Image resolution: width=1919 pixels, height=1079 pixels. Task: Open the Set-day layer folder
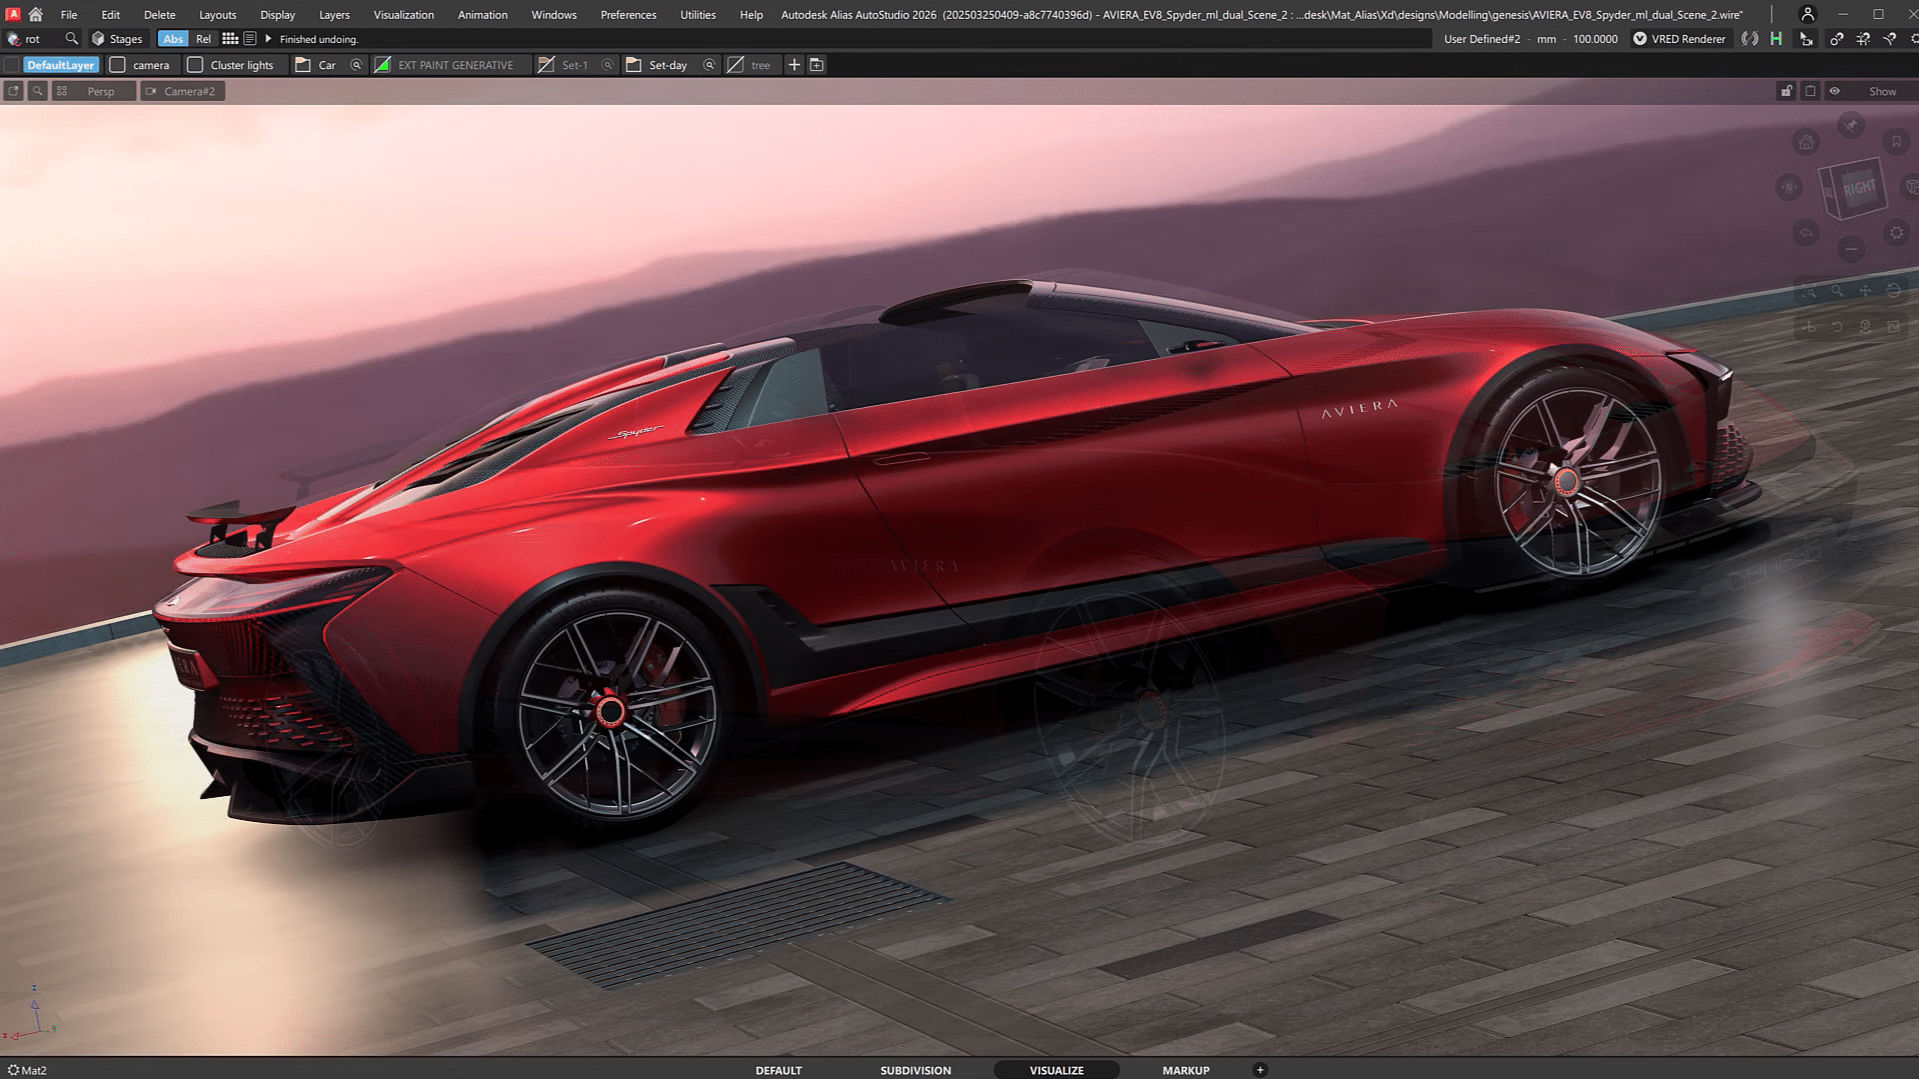point(633,64)
